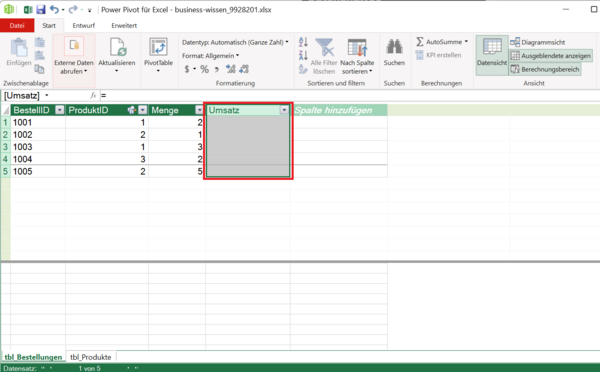Open Menge column filter dropdown
600x372 pixels.
point(199,110)
